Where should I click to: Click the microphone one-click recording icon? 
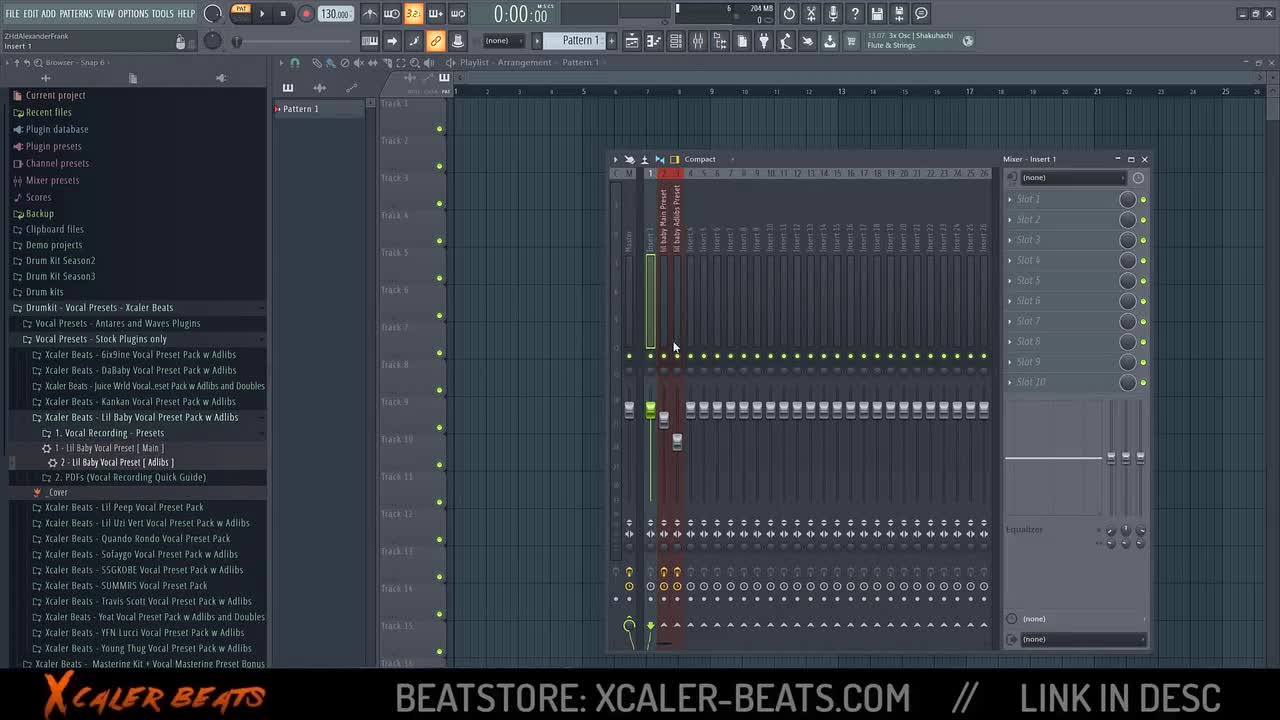(833, 14)
